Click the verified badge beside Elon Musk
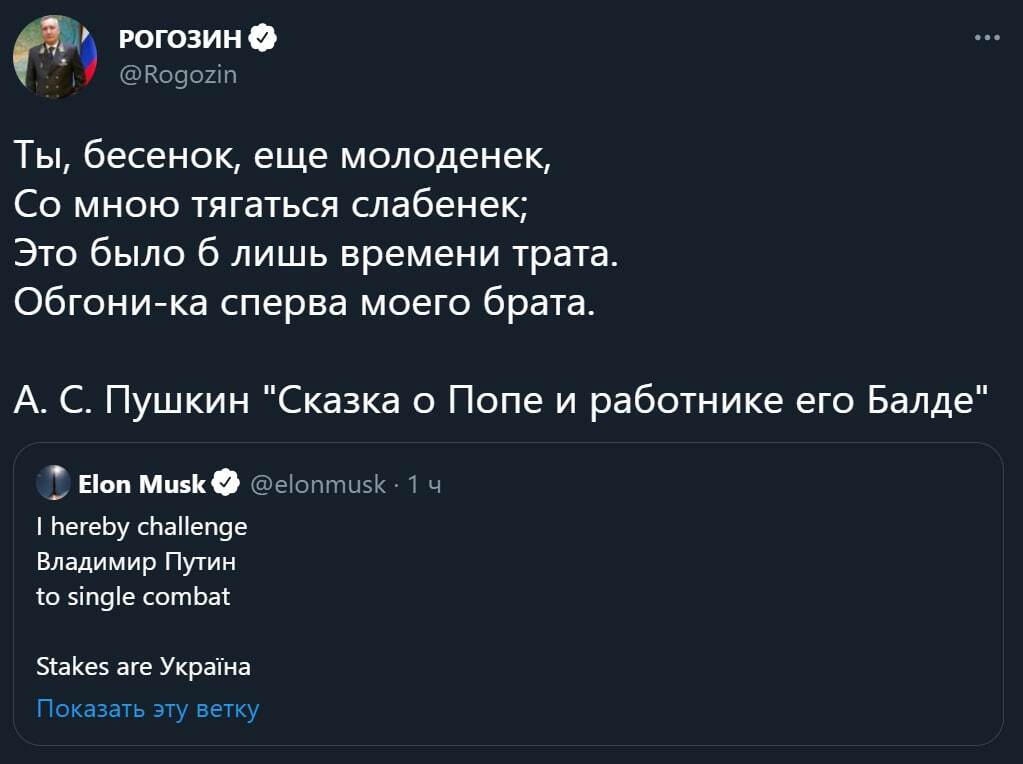This screenshot has height=764, width=1023. click(x=227, y=485)
